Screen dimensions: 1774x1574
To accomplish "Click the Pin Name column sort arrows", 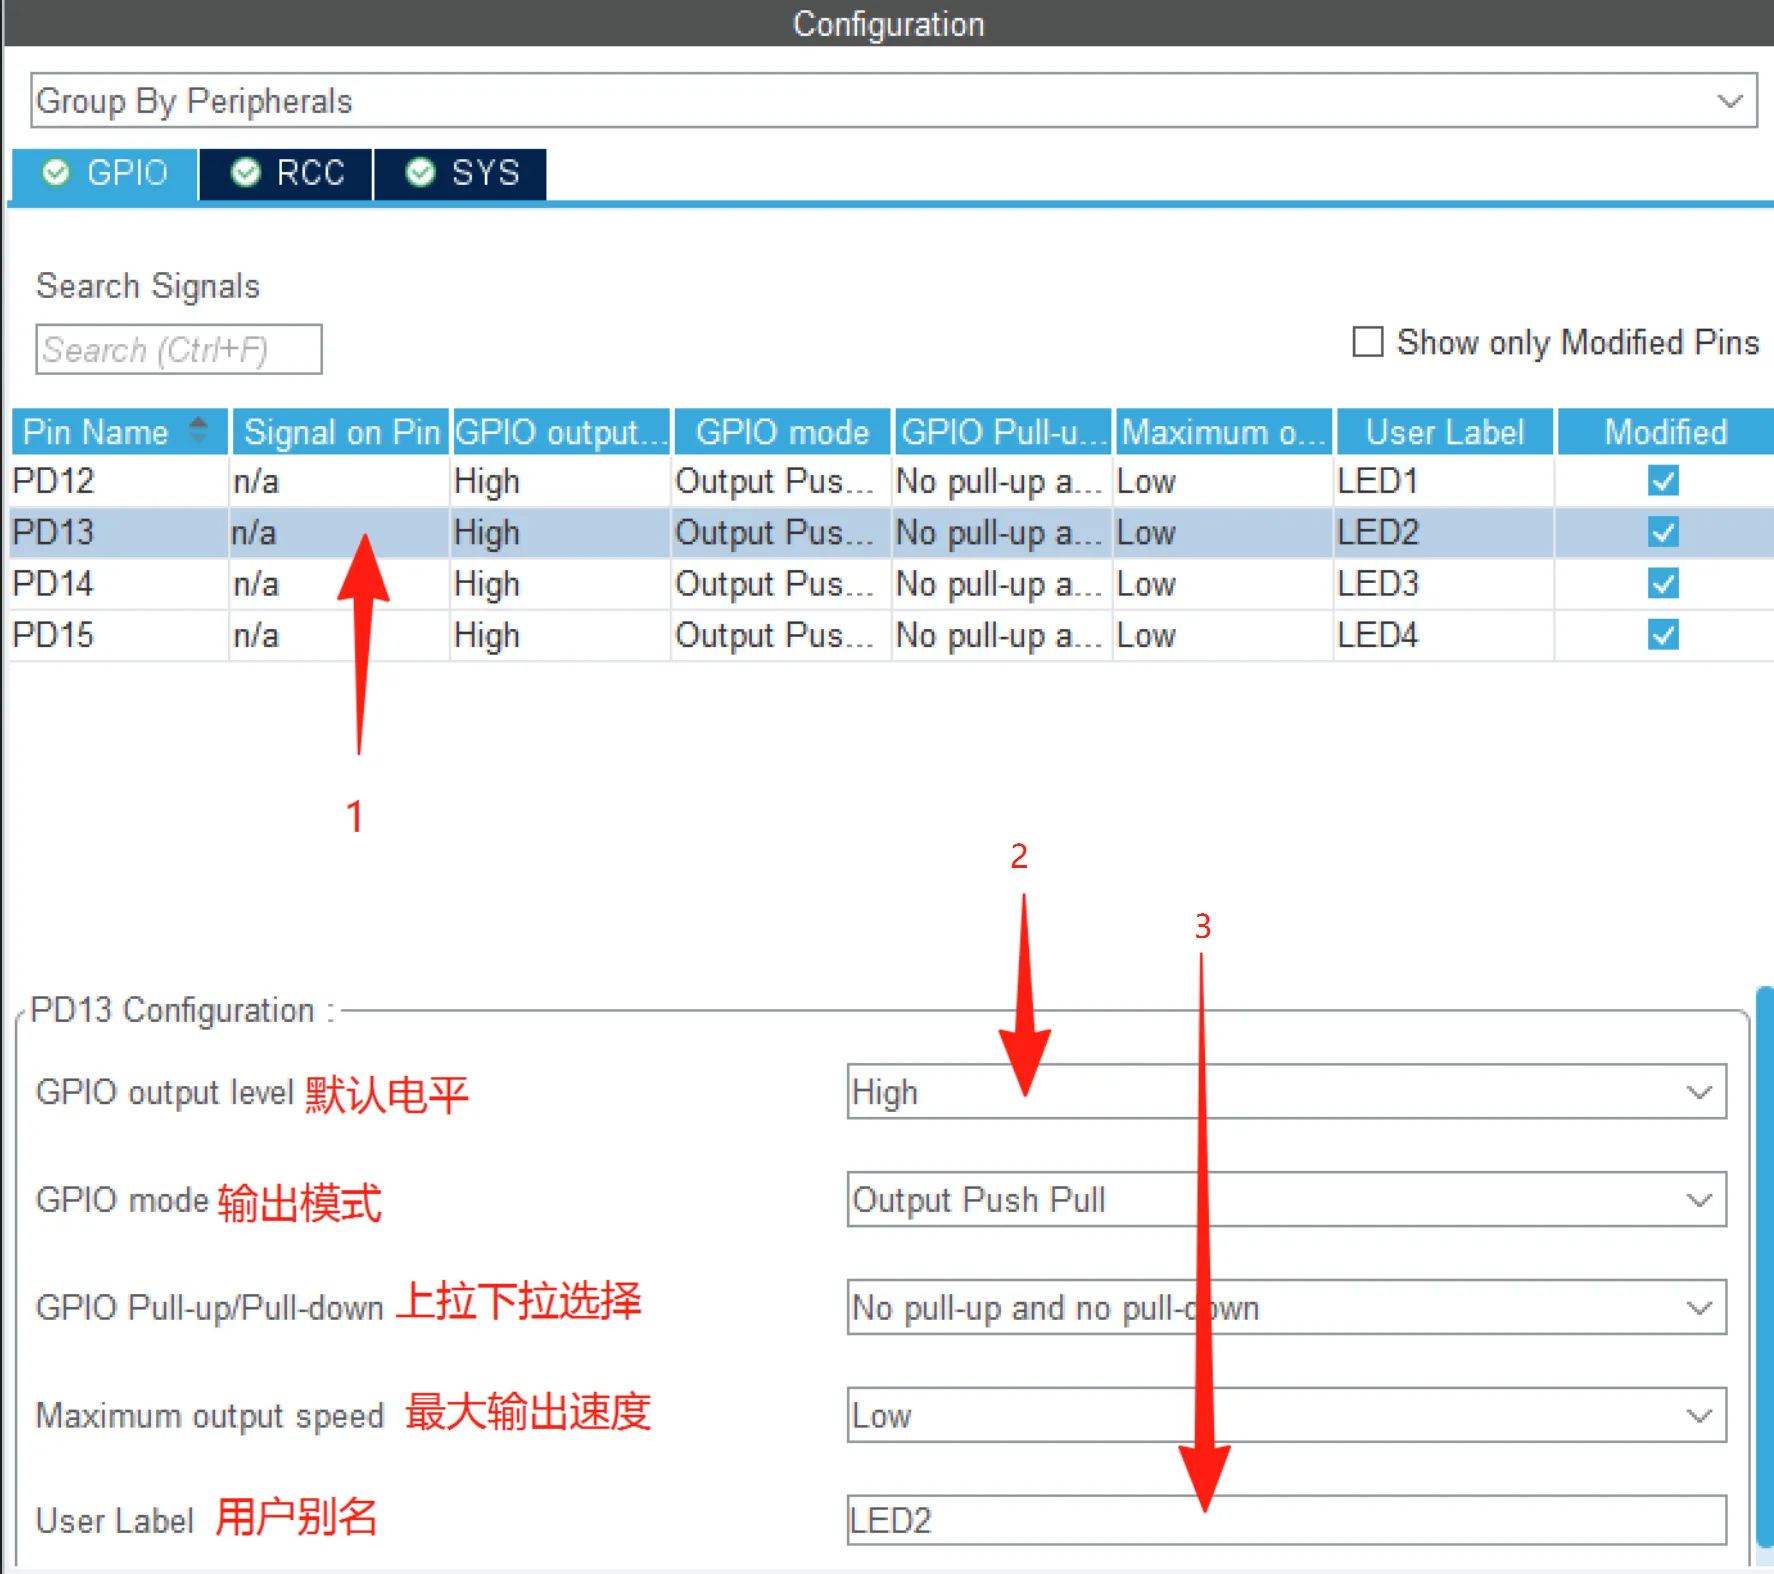I will tap(197, 430).
